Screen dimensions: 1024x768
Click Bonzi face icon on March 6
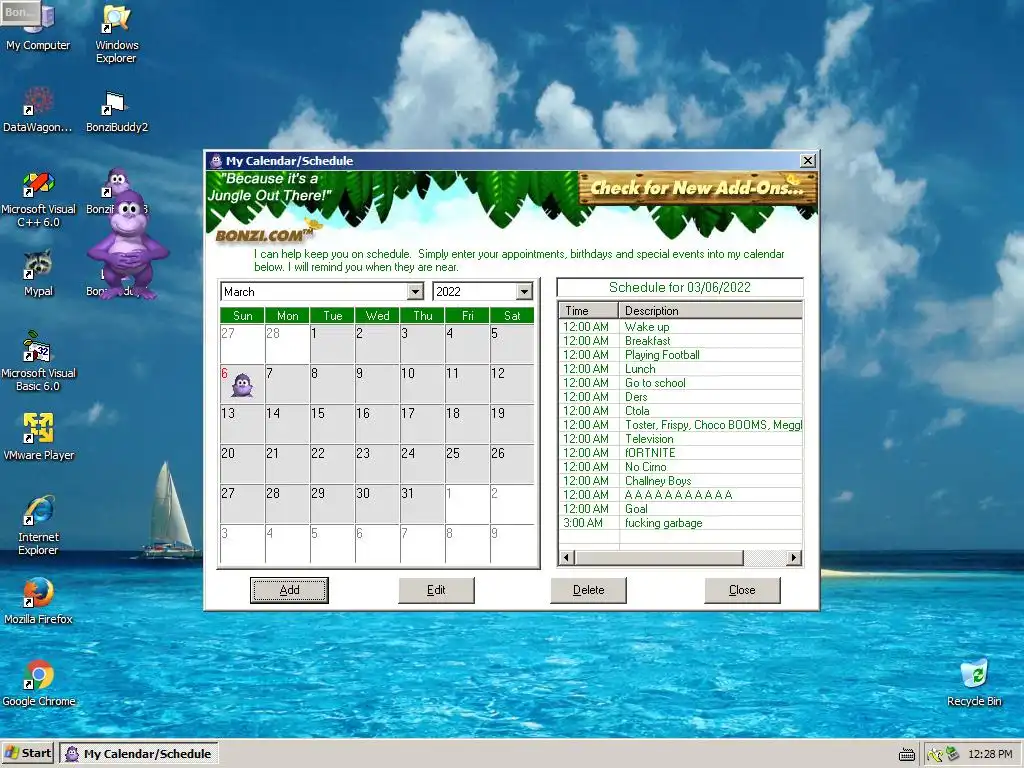pyautogui.click(x=242, y=385)
